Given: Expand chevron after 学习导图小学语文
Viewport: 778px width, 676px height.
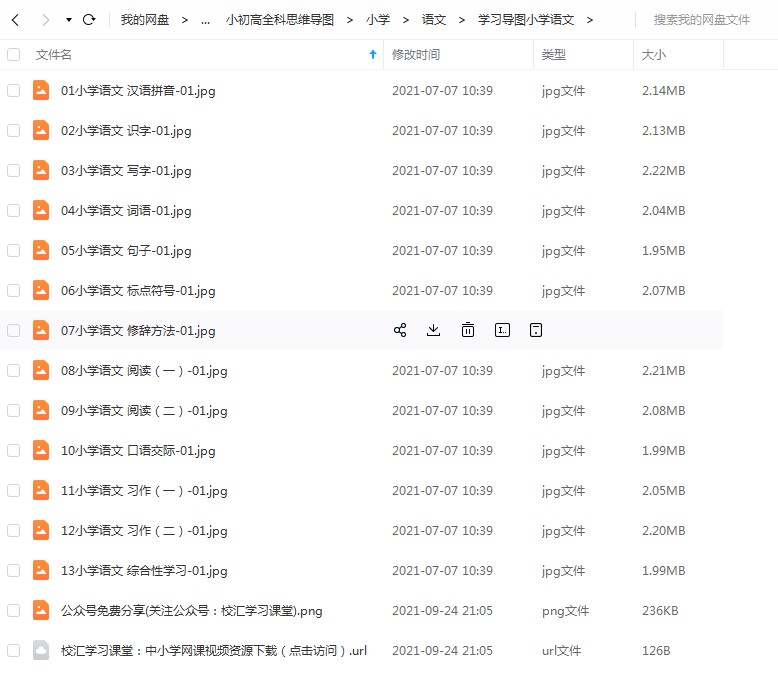Looking at the screenshot, I should 589,20.
